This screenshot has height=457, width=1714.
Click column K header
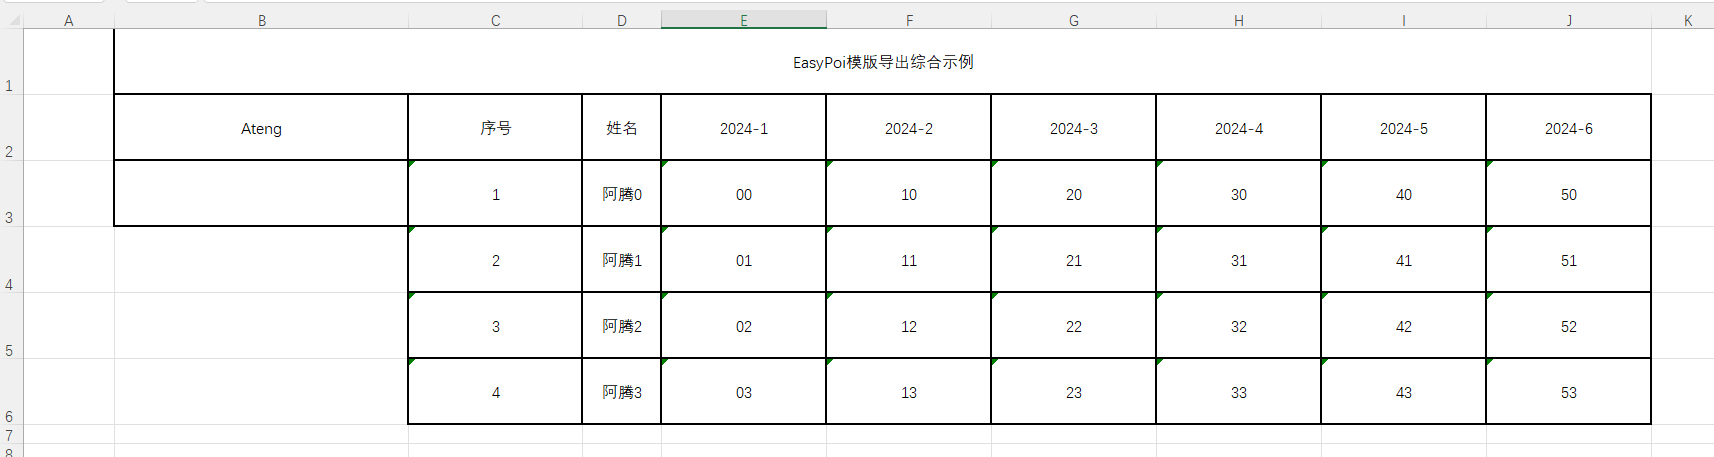click(x=1687, y=20)
